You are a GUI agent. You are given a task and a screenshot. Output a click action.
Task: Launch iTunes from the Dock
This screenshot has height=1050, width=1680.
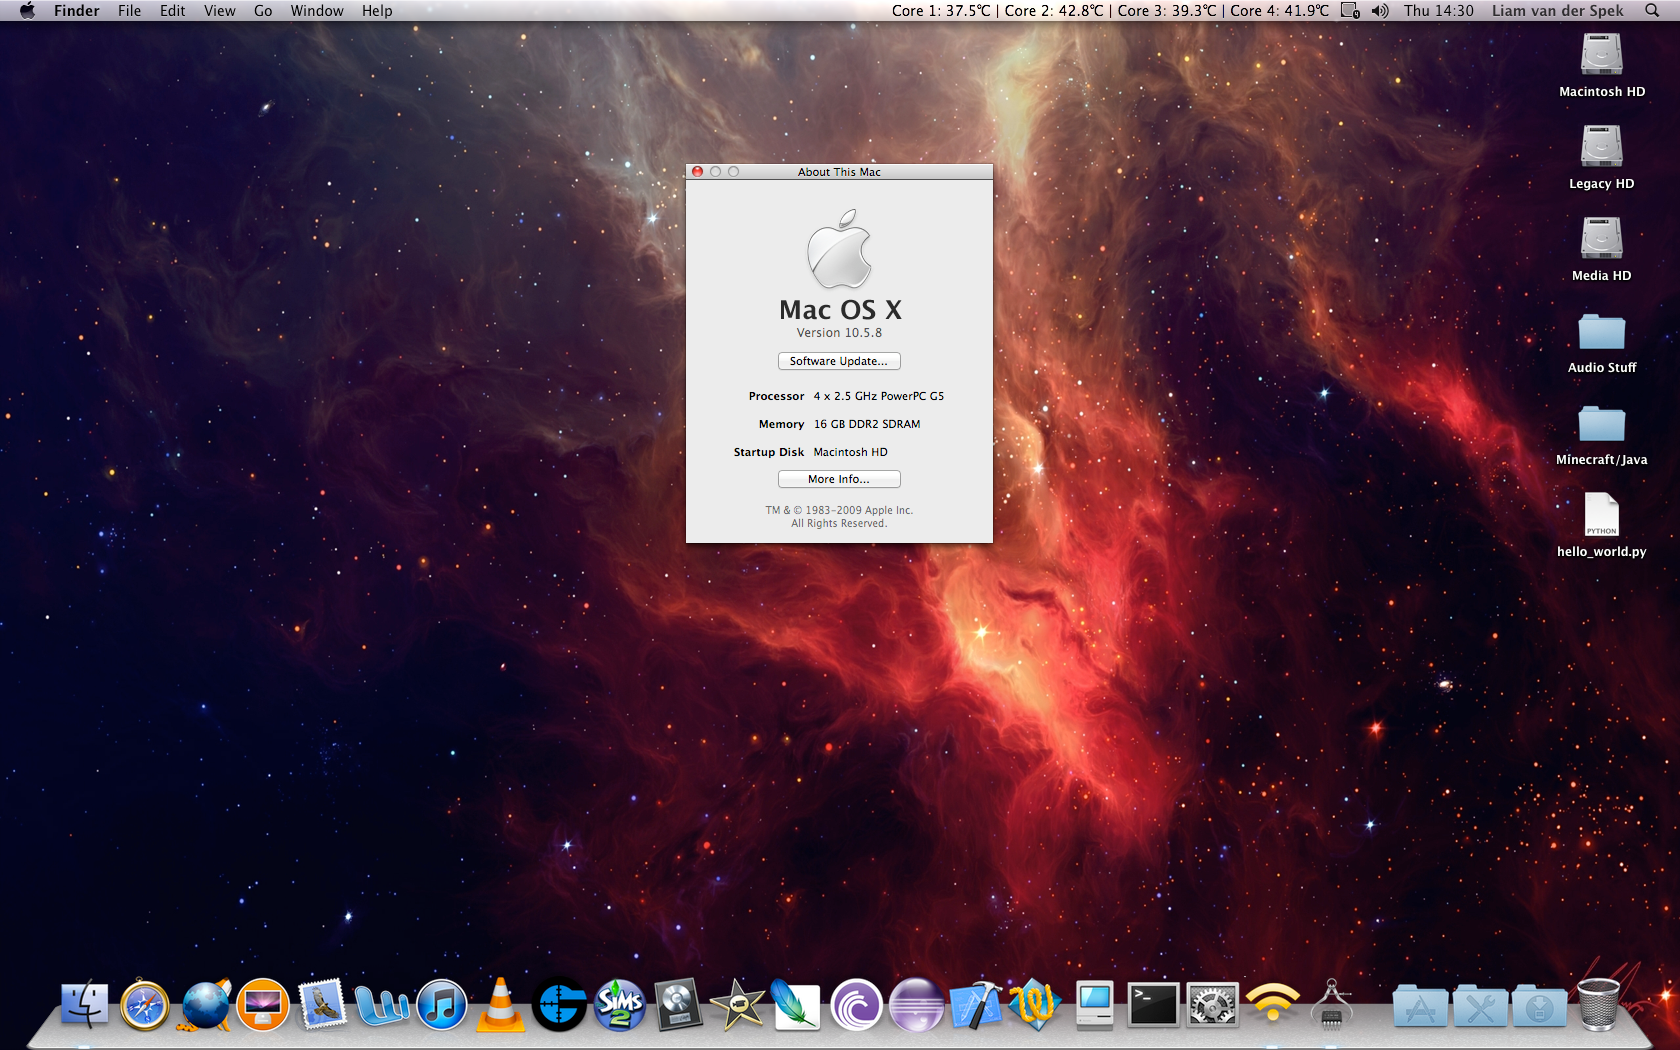[441, 1005]
